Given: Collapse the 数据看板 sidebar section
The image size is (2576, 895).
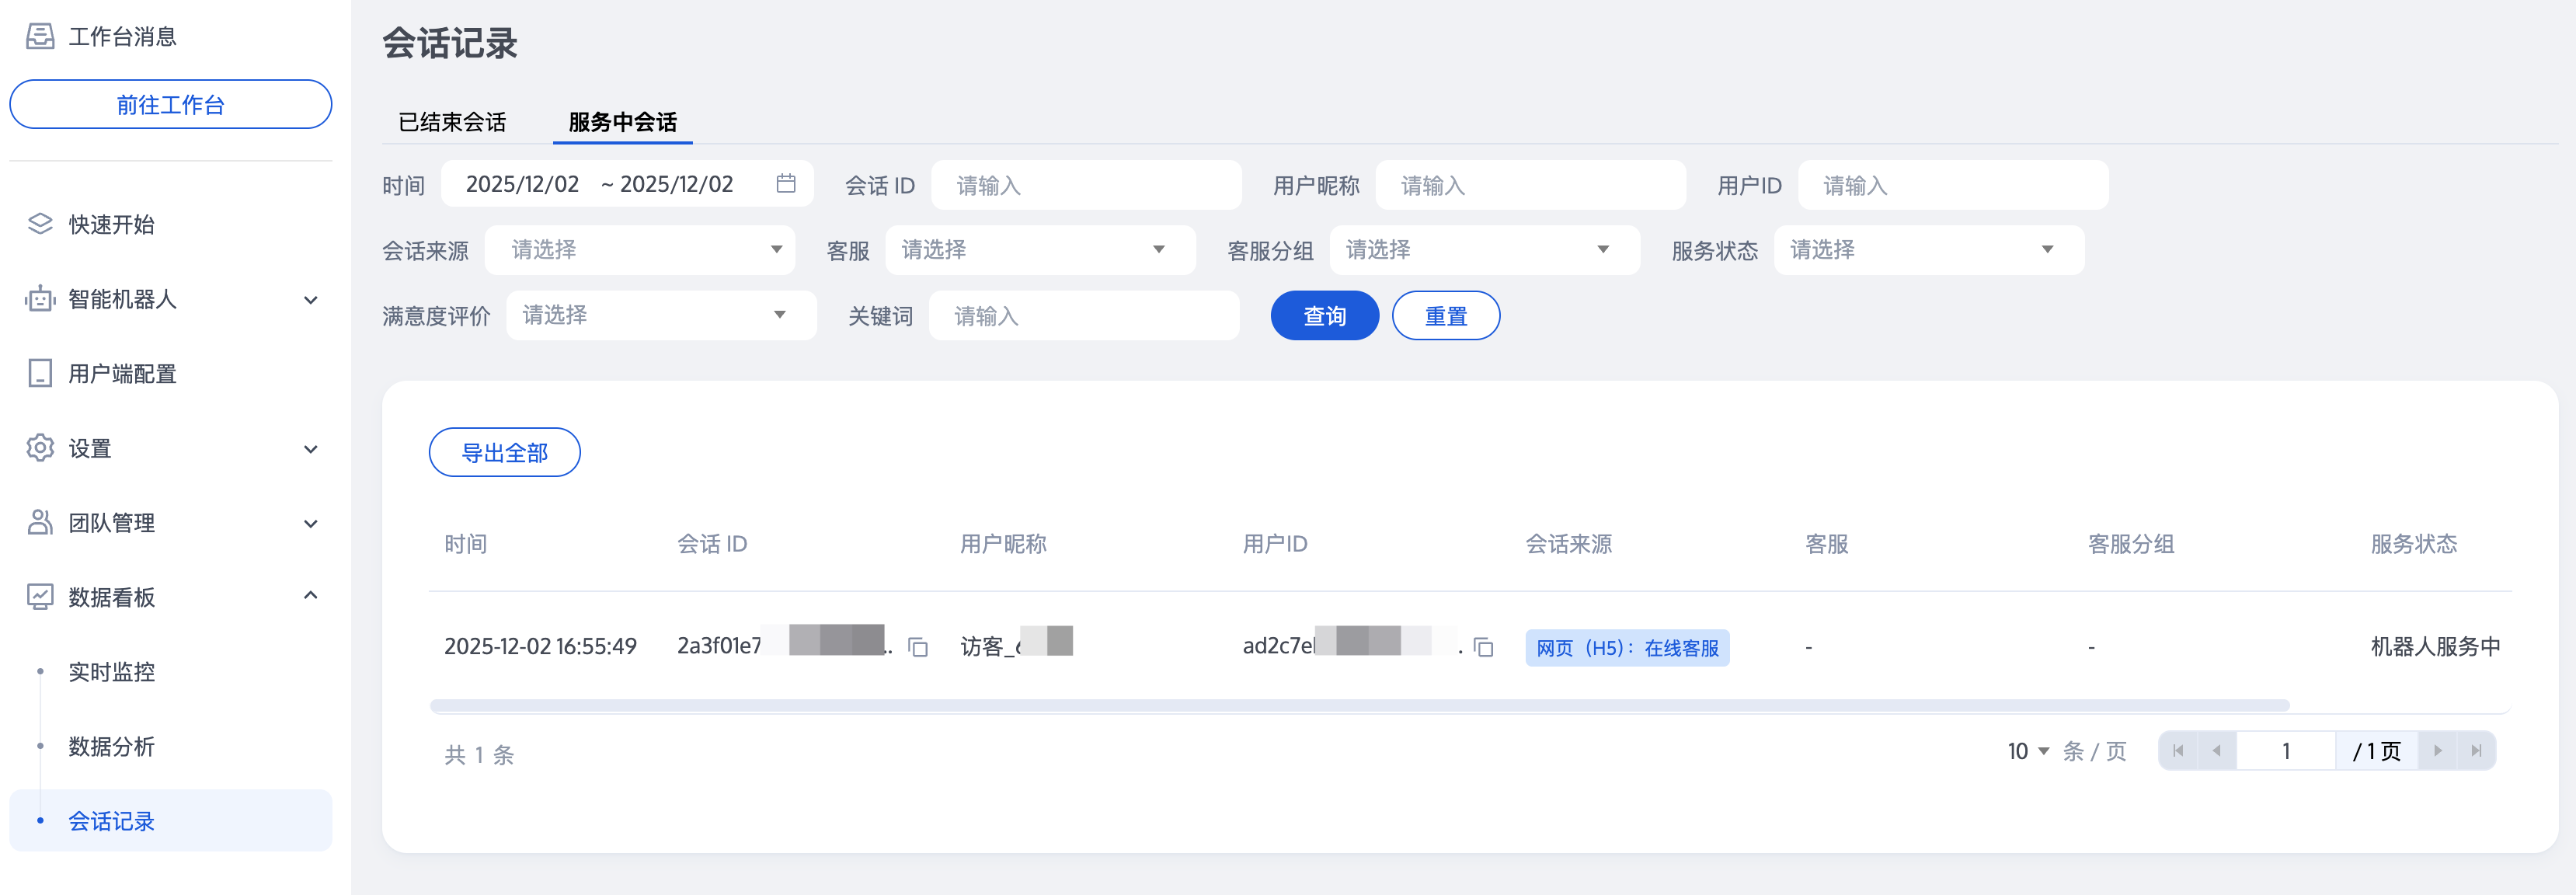Looking at the screenshot, I should tap(310, 596).
